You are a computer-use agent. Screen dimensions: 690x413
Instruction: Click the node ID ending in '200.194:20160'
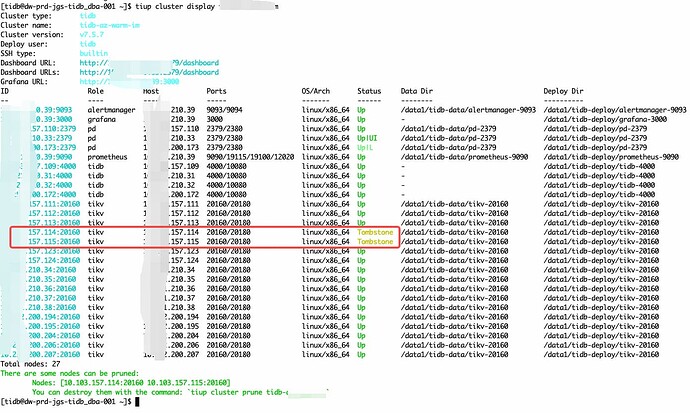(x=52, y=317)
